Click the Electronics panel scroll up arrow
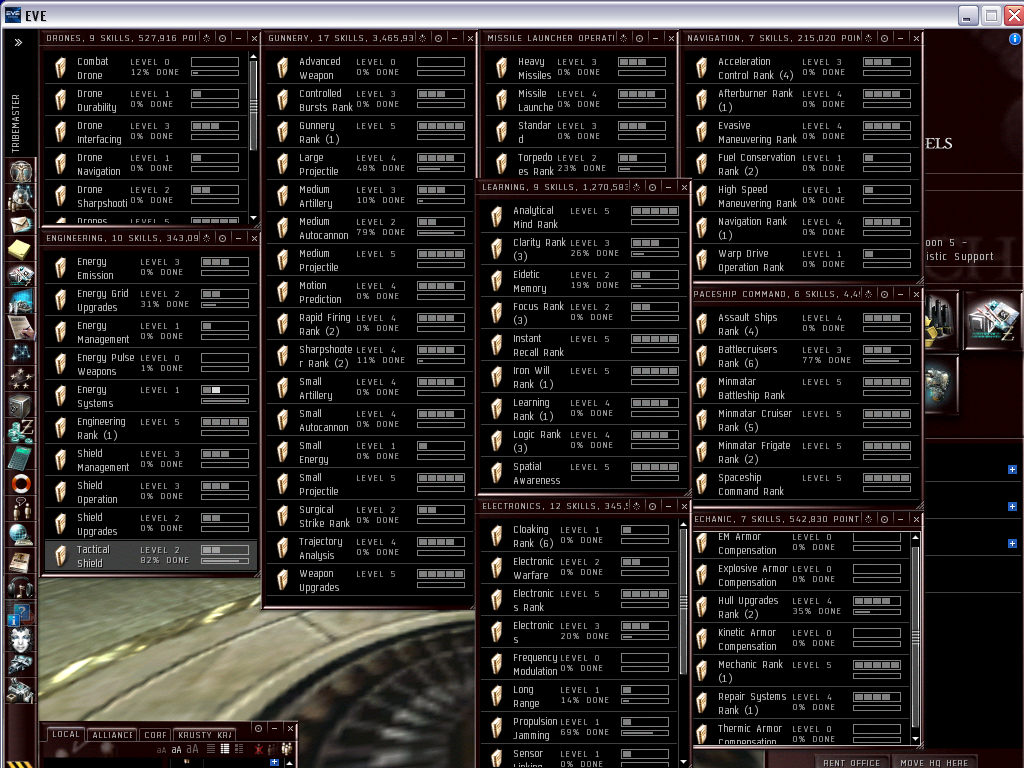 point(683,524)
